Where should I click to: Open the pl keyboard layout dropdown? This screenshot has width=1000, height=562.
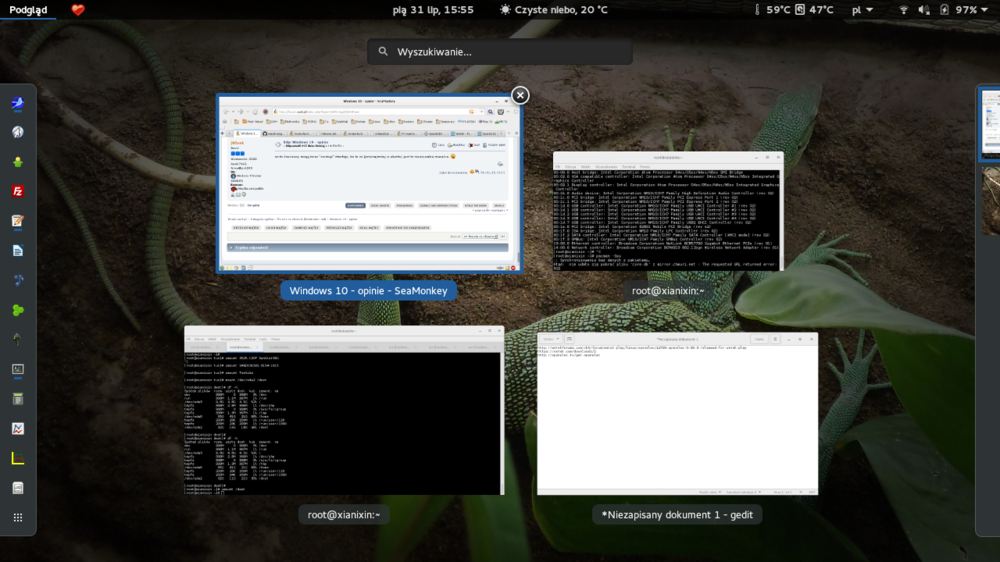pyautogui.click(x=862, y=10)
